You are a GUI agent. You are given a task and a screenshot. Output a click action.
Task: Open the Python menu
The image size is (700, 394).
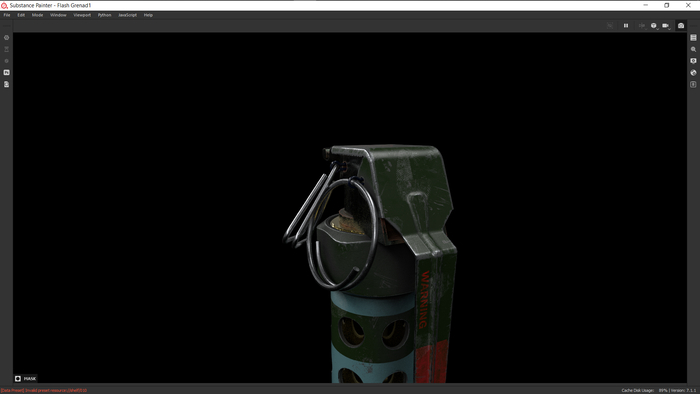104,15
